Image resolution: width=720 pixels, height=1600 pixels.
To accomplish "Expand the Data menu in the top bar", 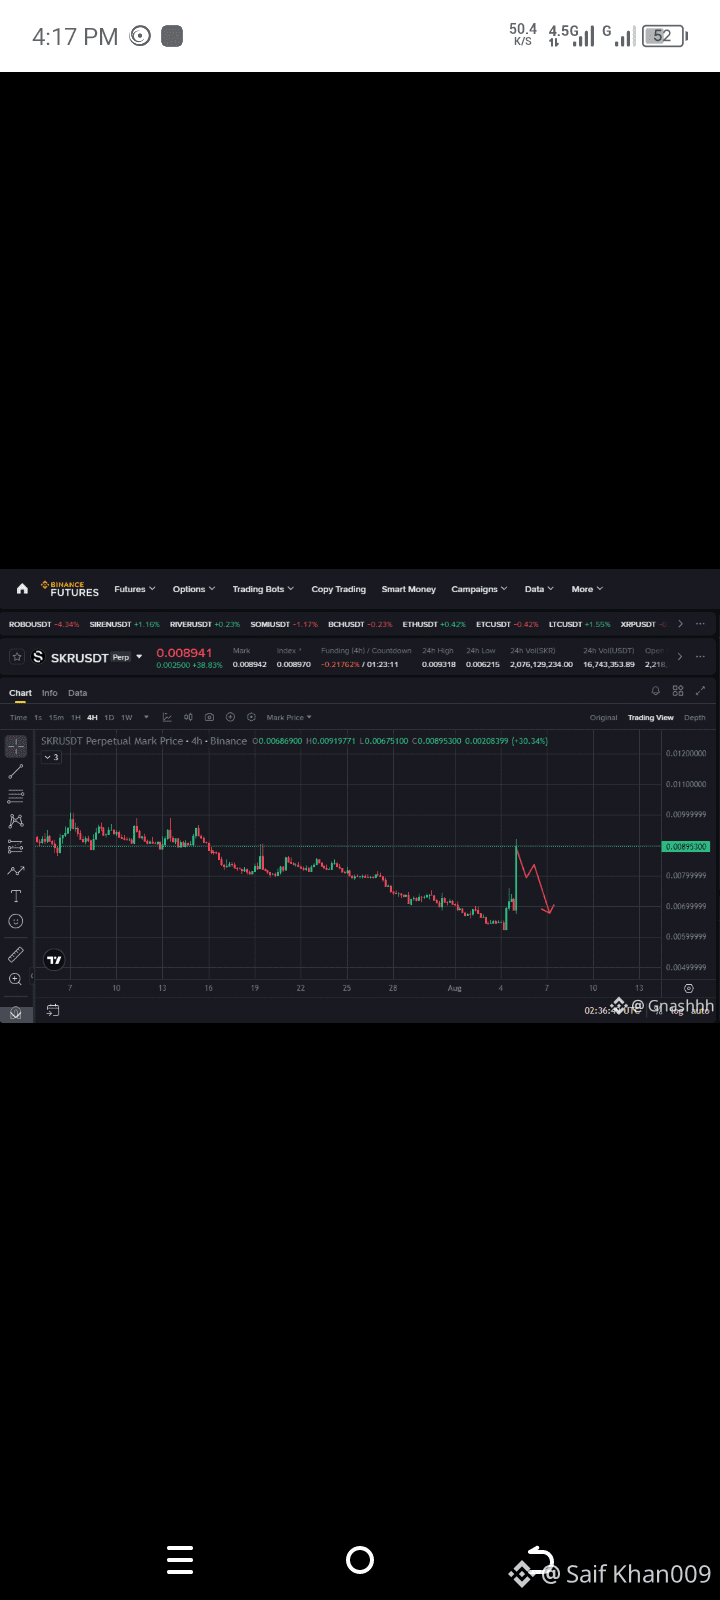I will (x=539, y=589).
